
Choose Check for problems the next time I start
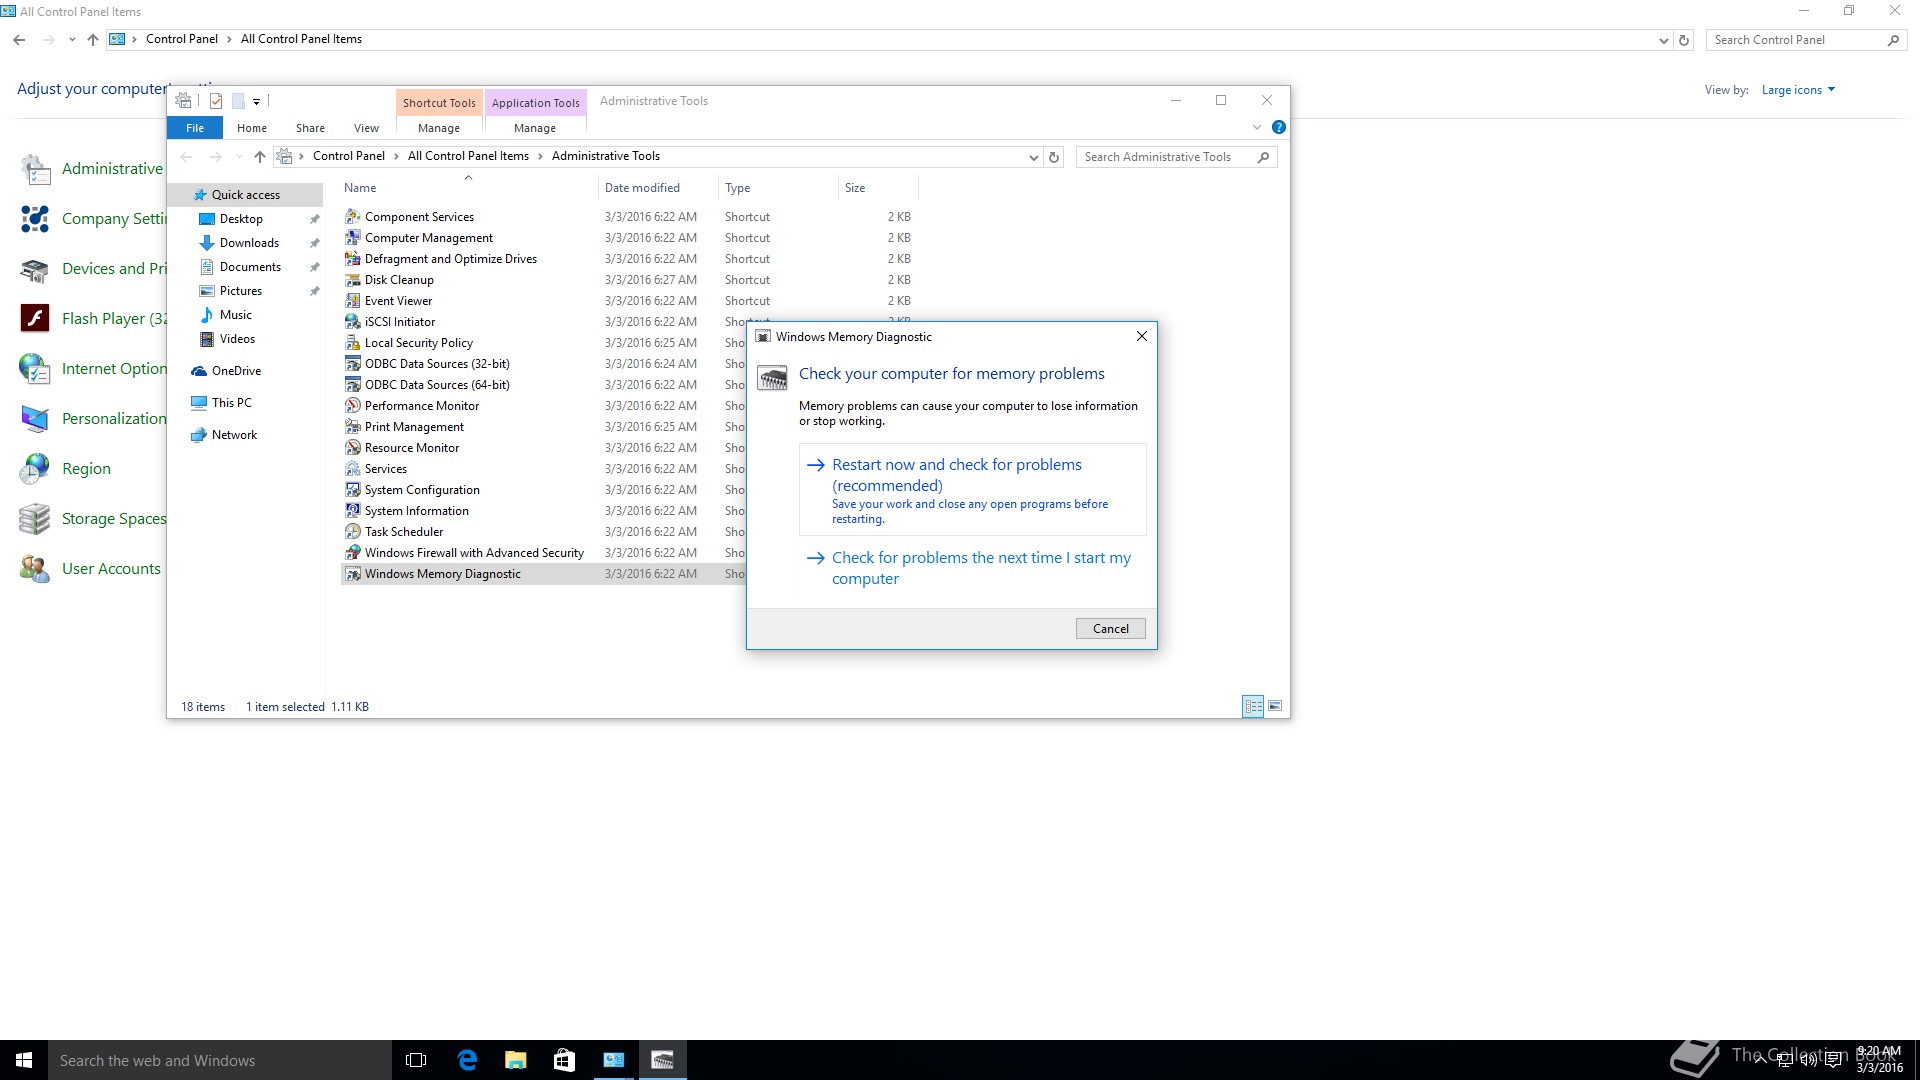click(x=972, y=568)
